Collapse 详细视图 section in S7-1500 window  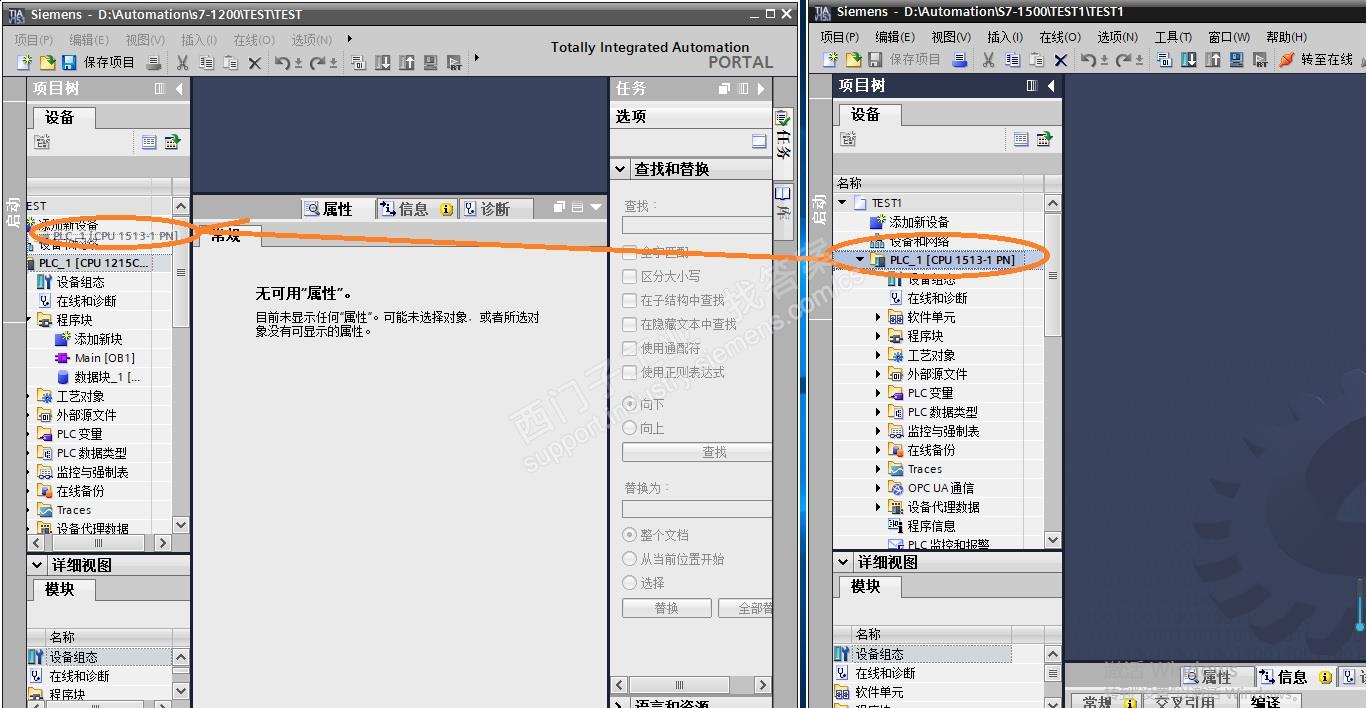coord(844,562)
